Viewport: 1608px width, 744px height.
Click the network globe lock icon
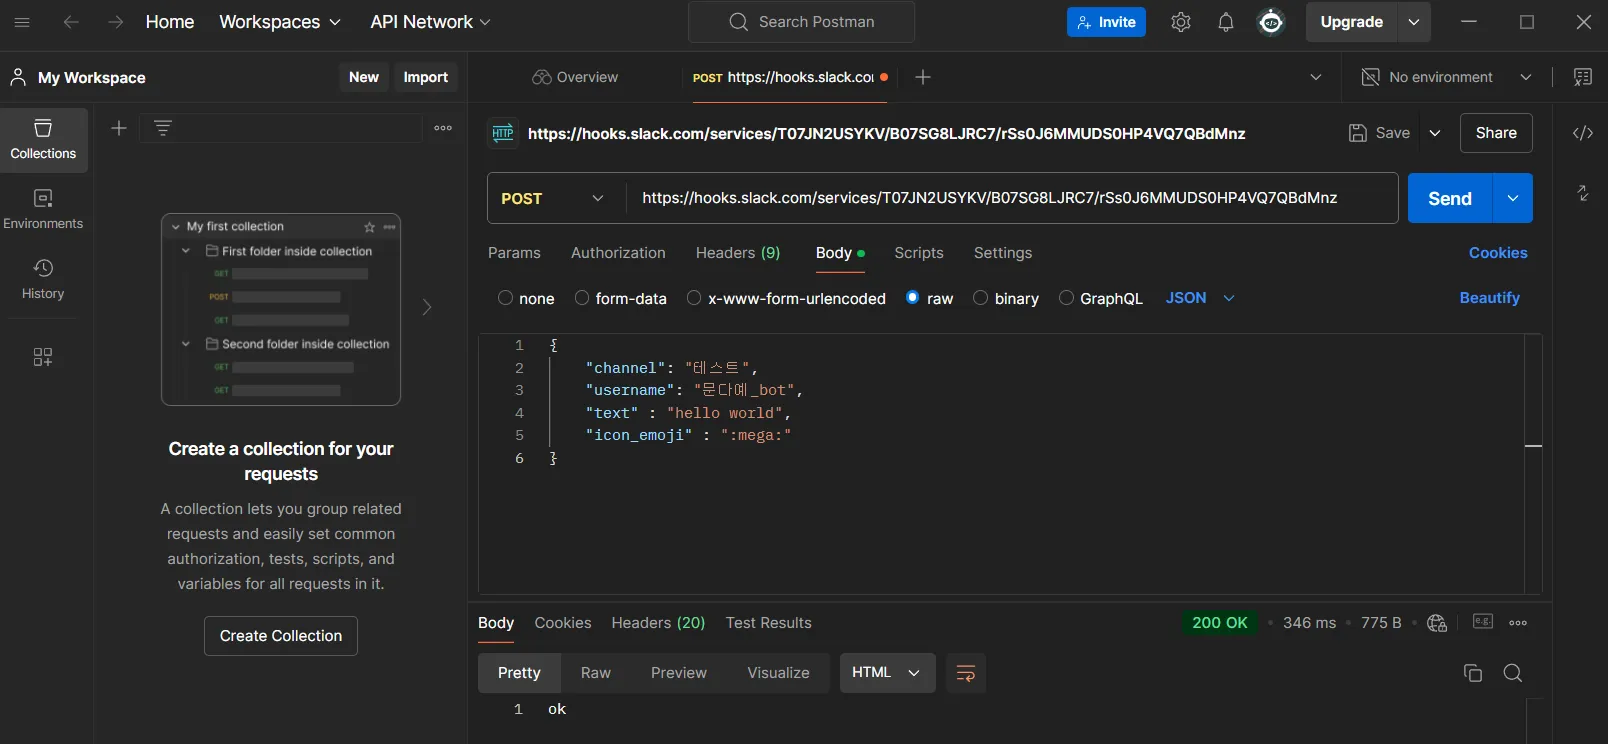coord(1437,623)
